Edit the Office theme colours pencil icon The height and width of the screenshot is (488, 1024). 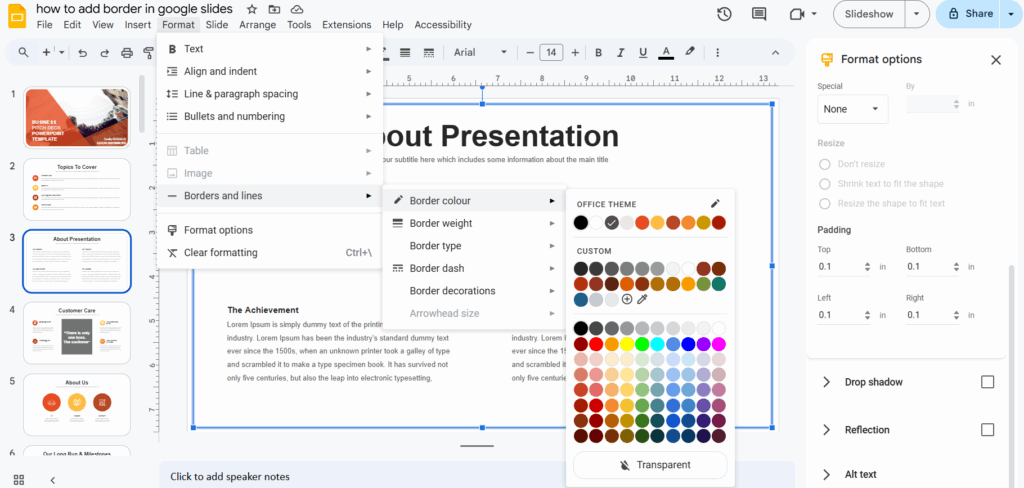point(715,204)
